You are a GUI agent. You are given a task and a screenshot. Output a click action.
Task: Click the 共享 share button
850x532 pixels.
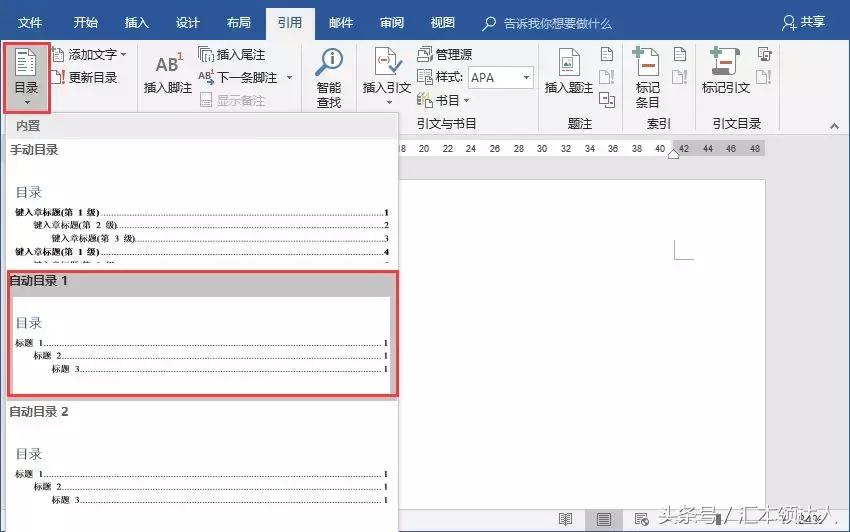click(803, 22)
